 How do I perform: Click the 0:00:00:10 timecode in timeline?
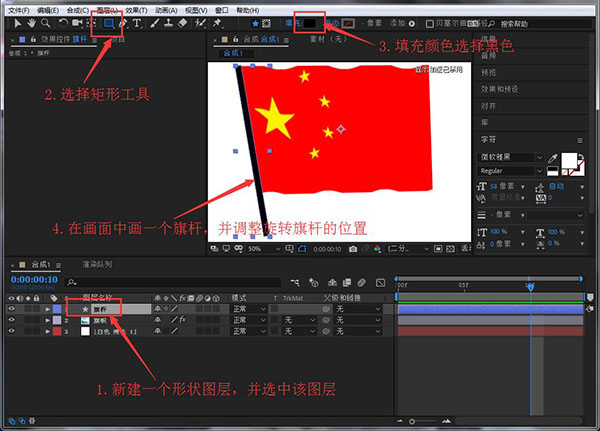34,279
